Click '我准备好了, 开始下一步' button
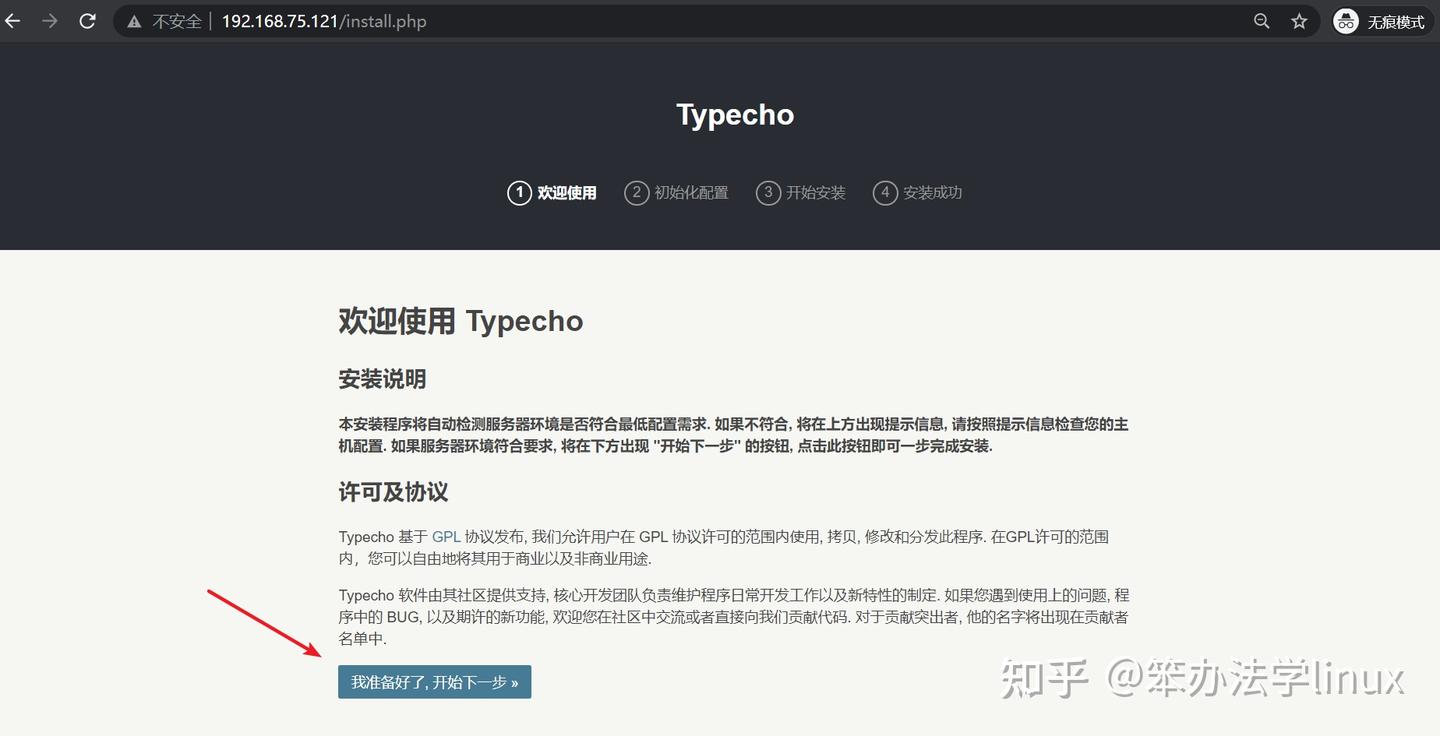Image resolution: width=1440 pixels, height=736 pixels. tap(434, 681)
